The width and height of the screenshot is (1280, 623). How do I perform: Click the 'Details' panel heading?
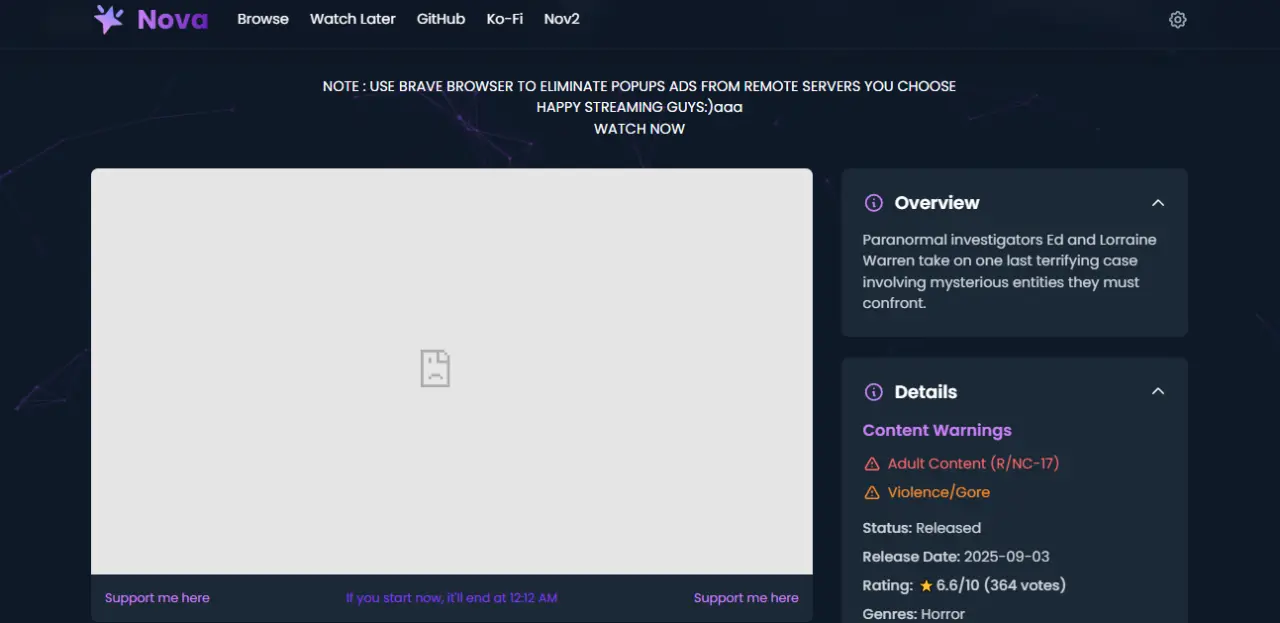pos(926,392)
